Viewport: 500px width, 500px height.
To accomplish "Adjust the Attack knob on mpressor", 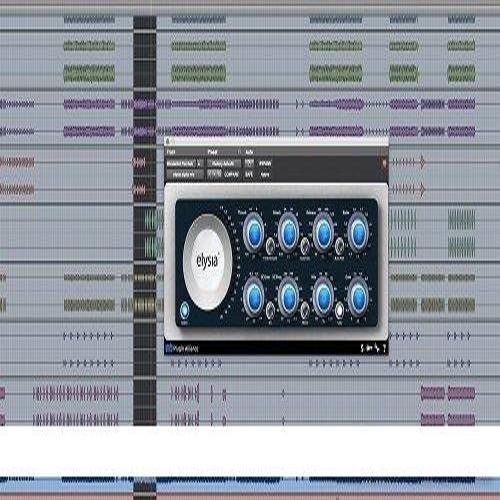I will point(288,233).
